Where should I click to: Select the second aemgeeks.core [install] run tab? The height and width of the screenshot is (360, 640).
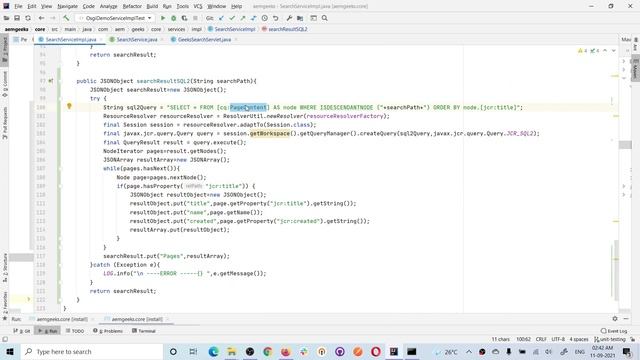(137, 319)
